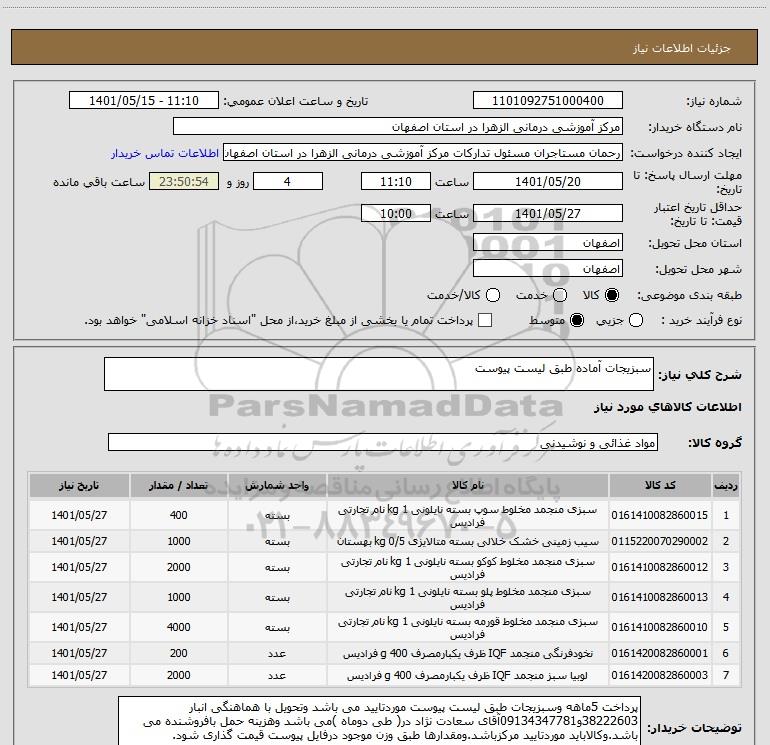Click the گروه کالا field
The image size is (770, 745).
pyautogui.click(x=383, y=442)
